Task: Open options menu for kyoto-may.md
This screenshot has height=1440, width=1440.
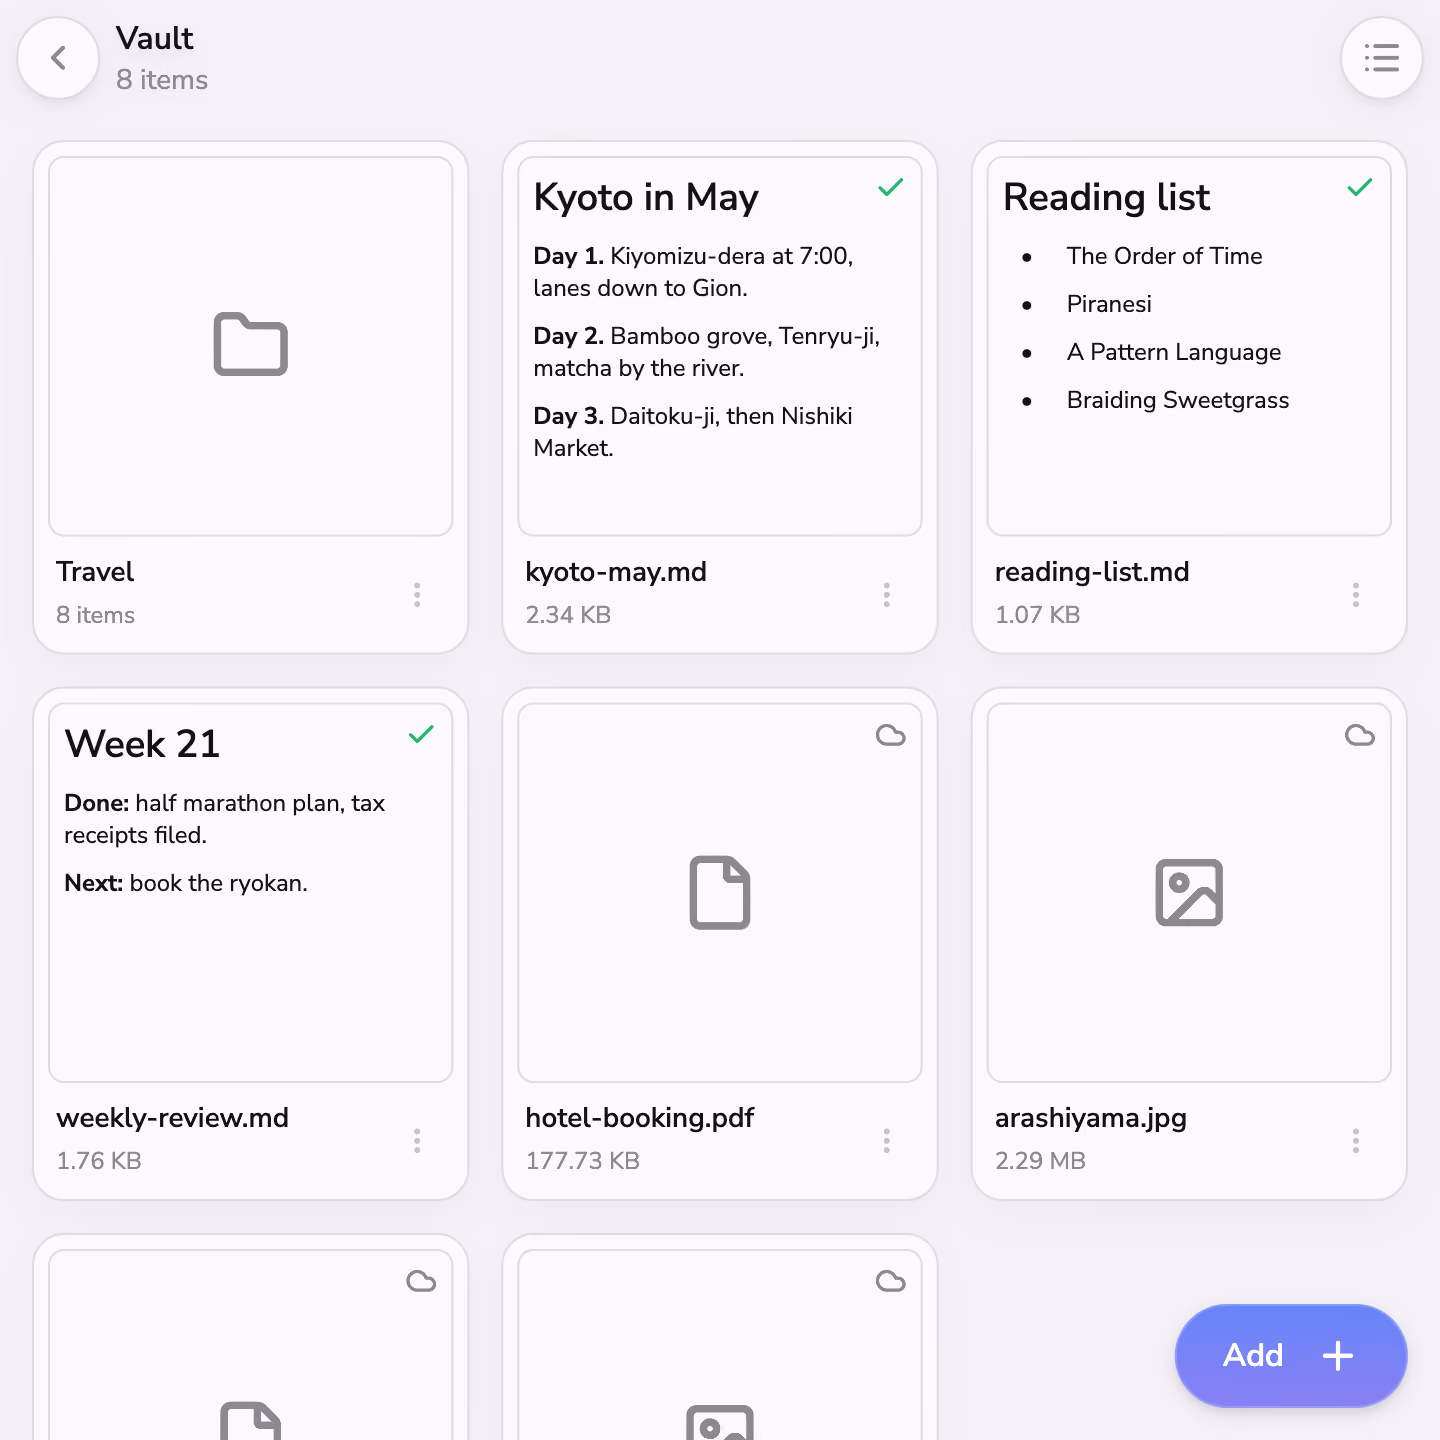Action: [x=886, y=595]
